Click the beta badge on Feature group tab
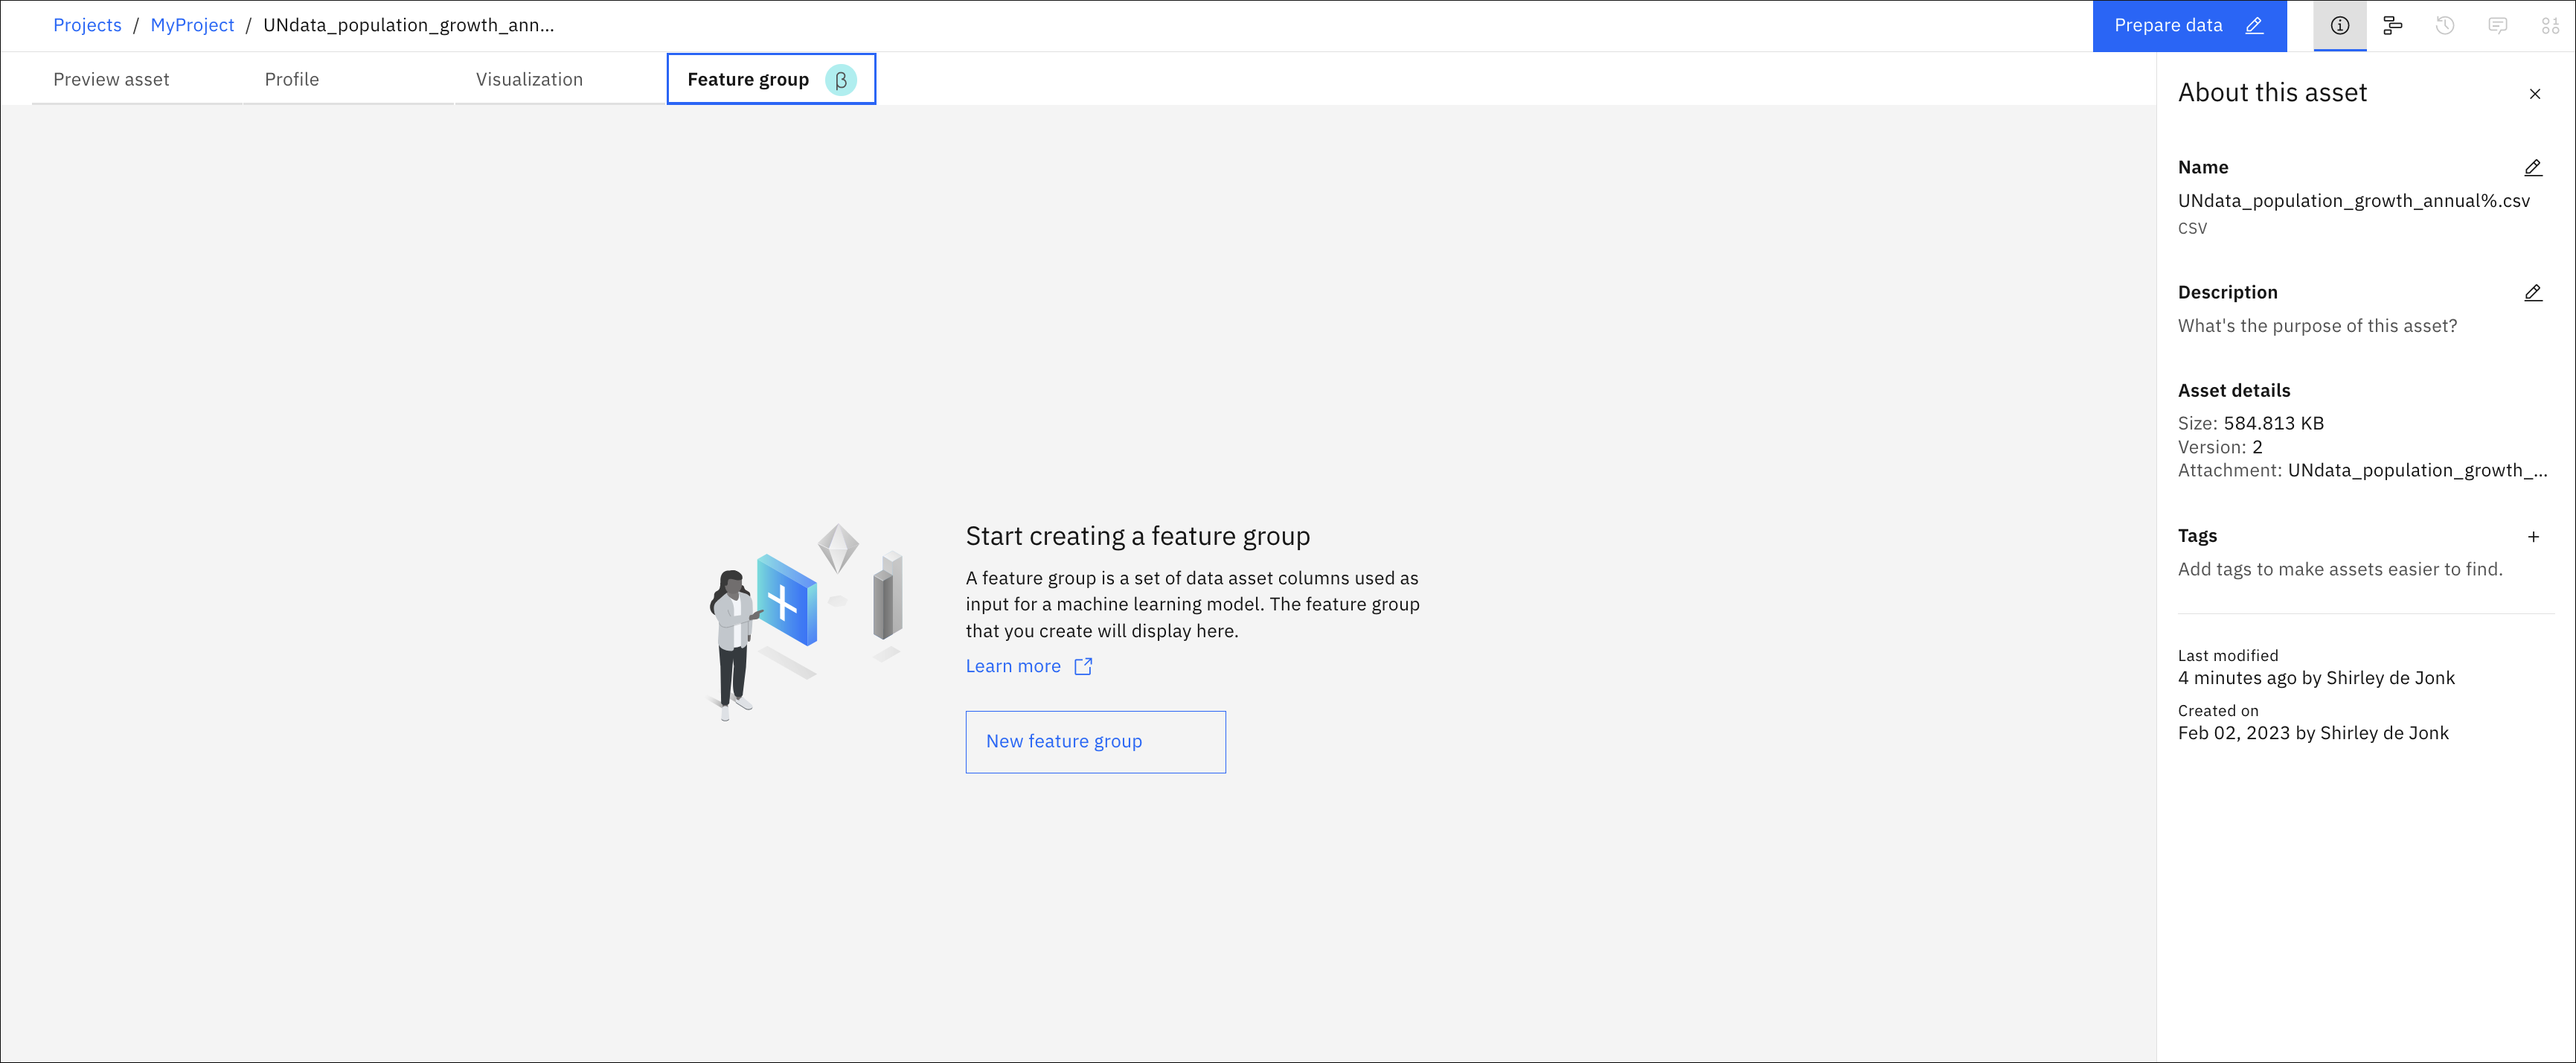The height and width of the screenshot is (1063, 2576). tap(840, 80)
